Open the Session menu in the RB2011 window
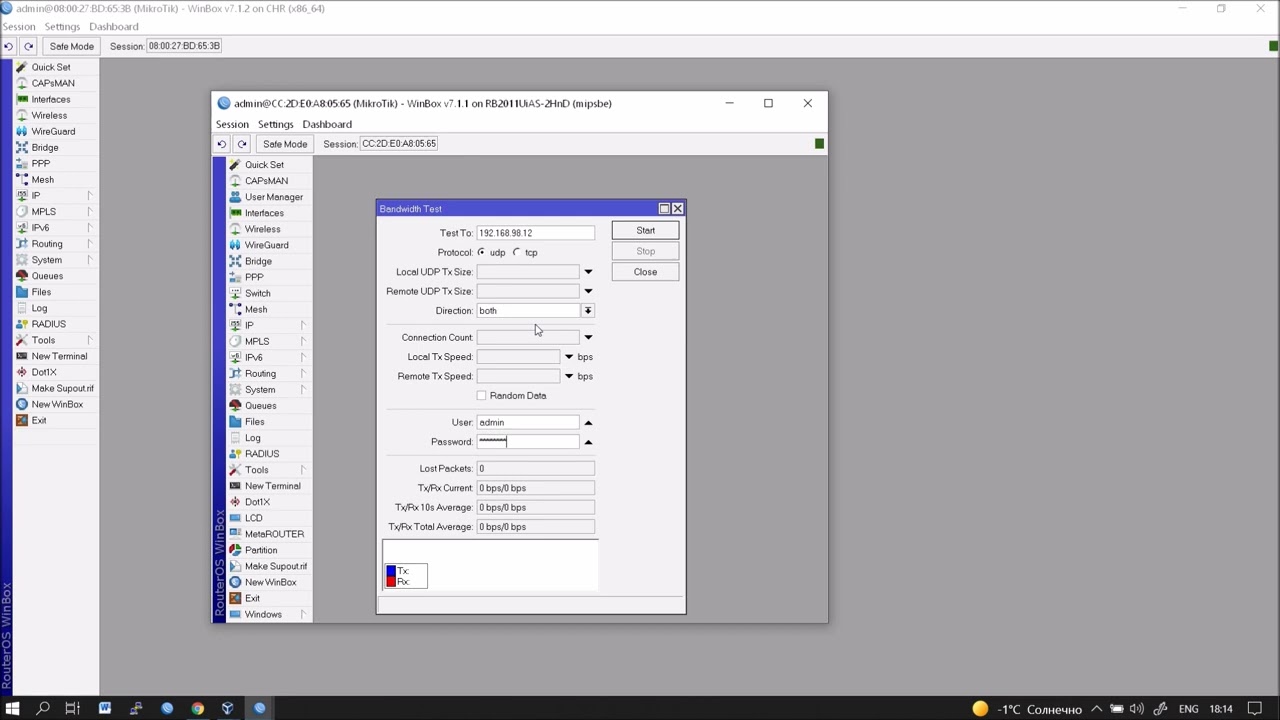The image size is (1280, 720). point(232,124)
